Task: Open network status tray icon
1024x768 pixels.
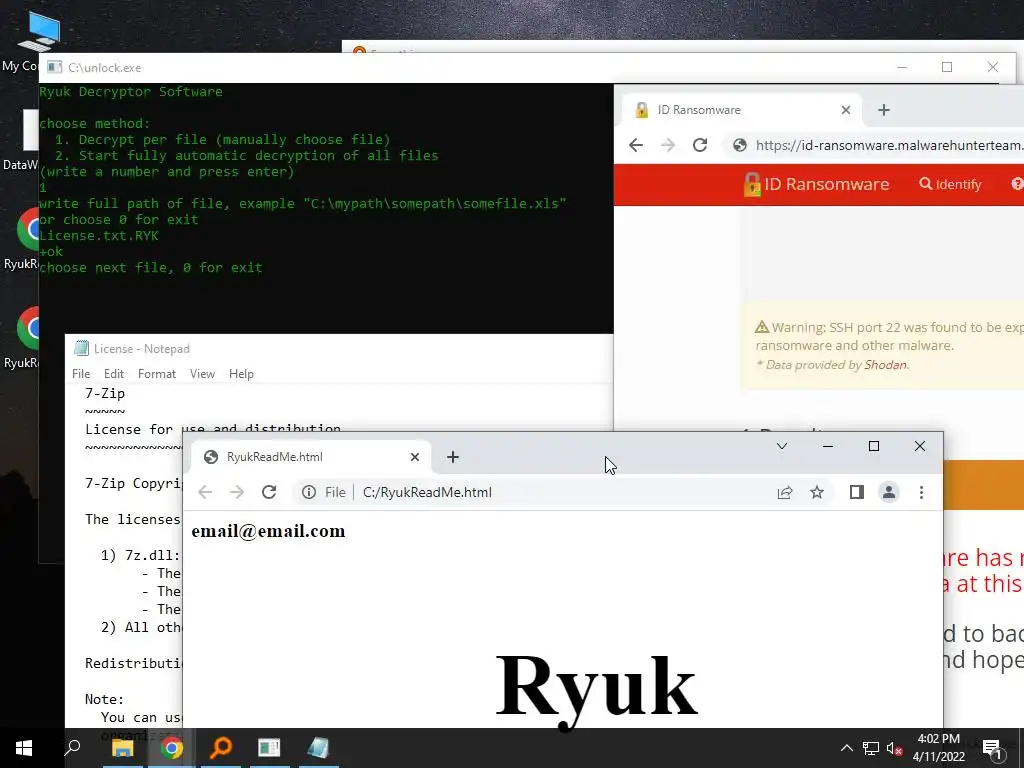Action: [871, 748]
